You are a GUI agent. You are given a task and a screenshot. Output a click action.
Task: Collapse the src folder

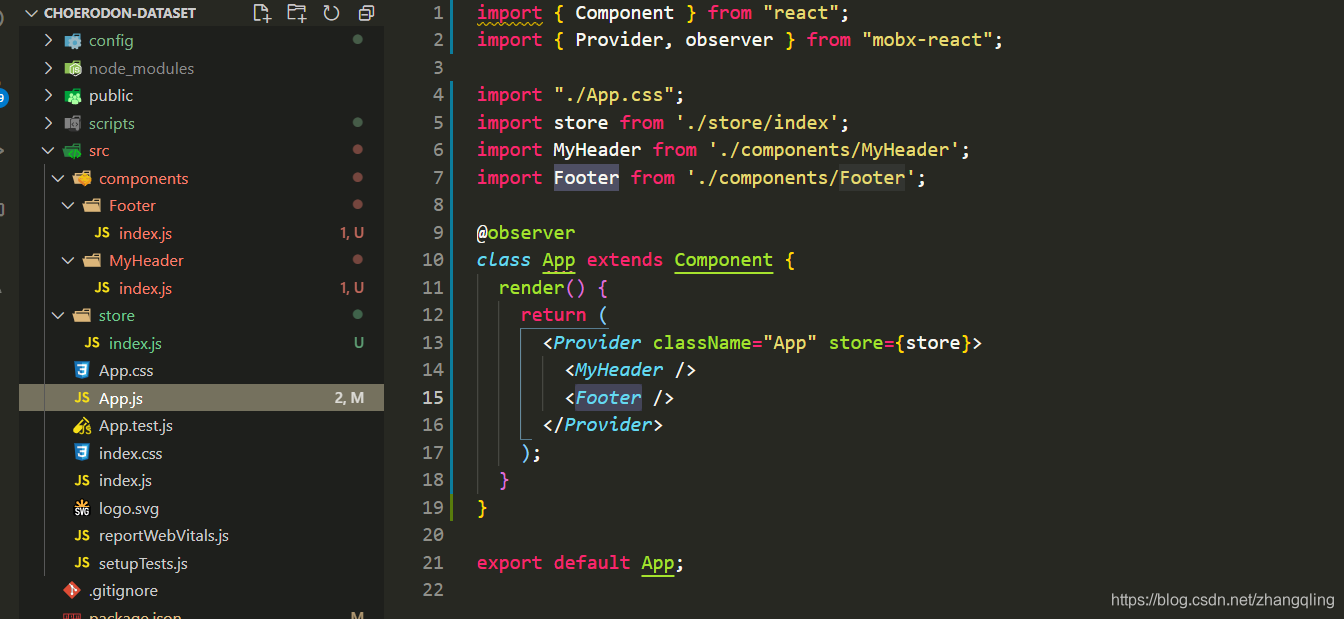pos(48,151)
